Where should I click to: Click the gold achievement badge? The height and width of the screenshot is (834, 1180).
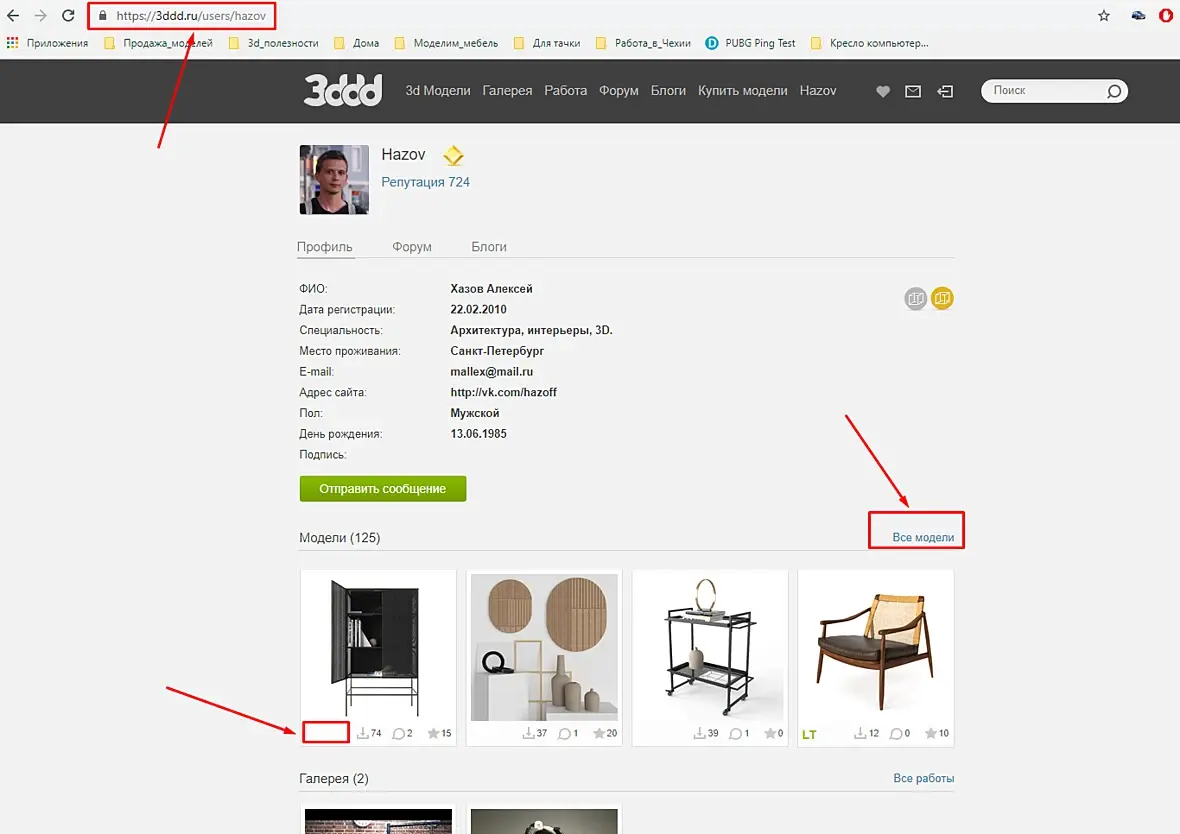[942, 299]
